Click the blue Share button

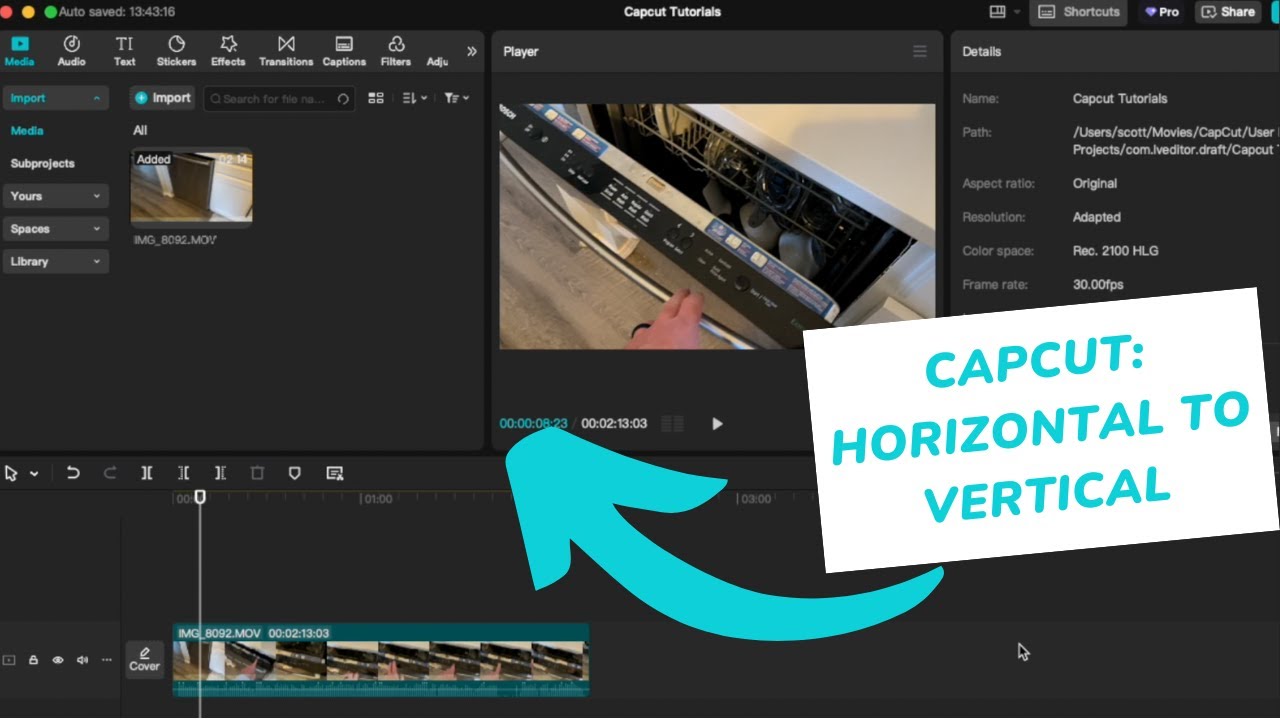tap(1228, 11)
